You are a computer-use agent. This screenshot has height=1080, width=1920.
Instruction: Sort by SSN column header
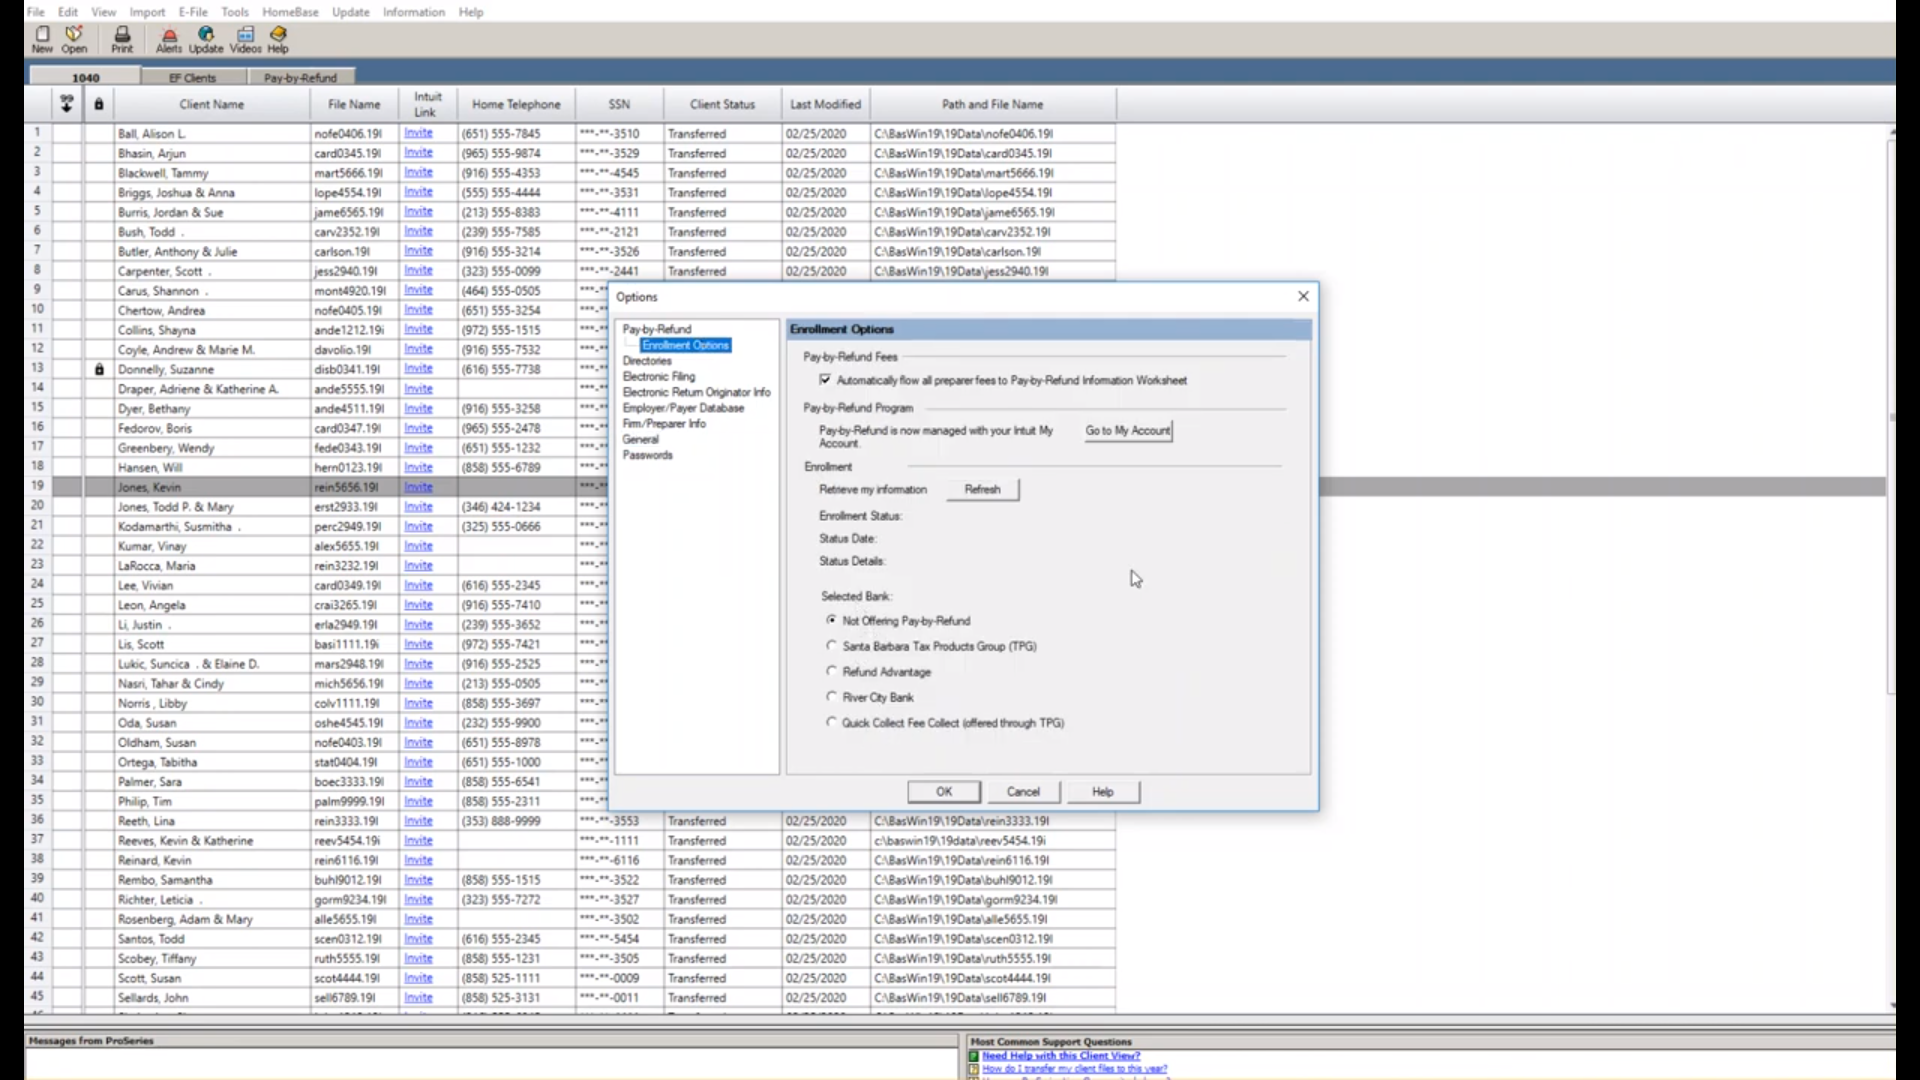click(619, 104)
